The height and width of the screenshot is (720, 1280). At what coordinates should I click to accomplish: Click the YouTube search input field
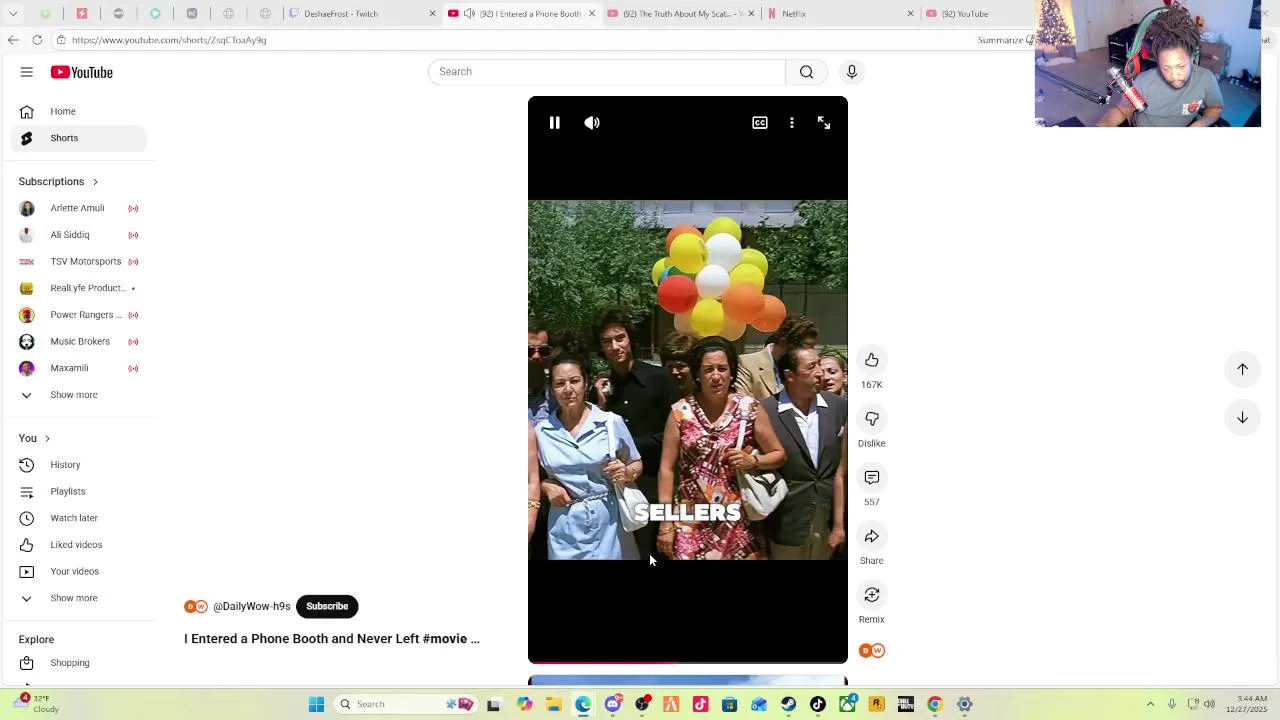coord(607,72)
